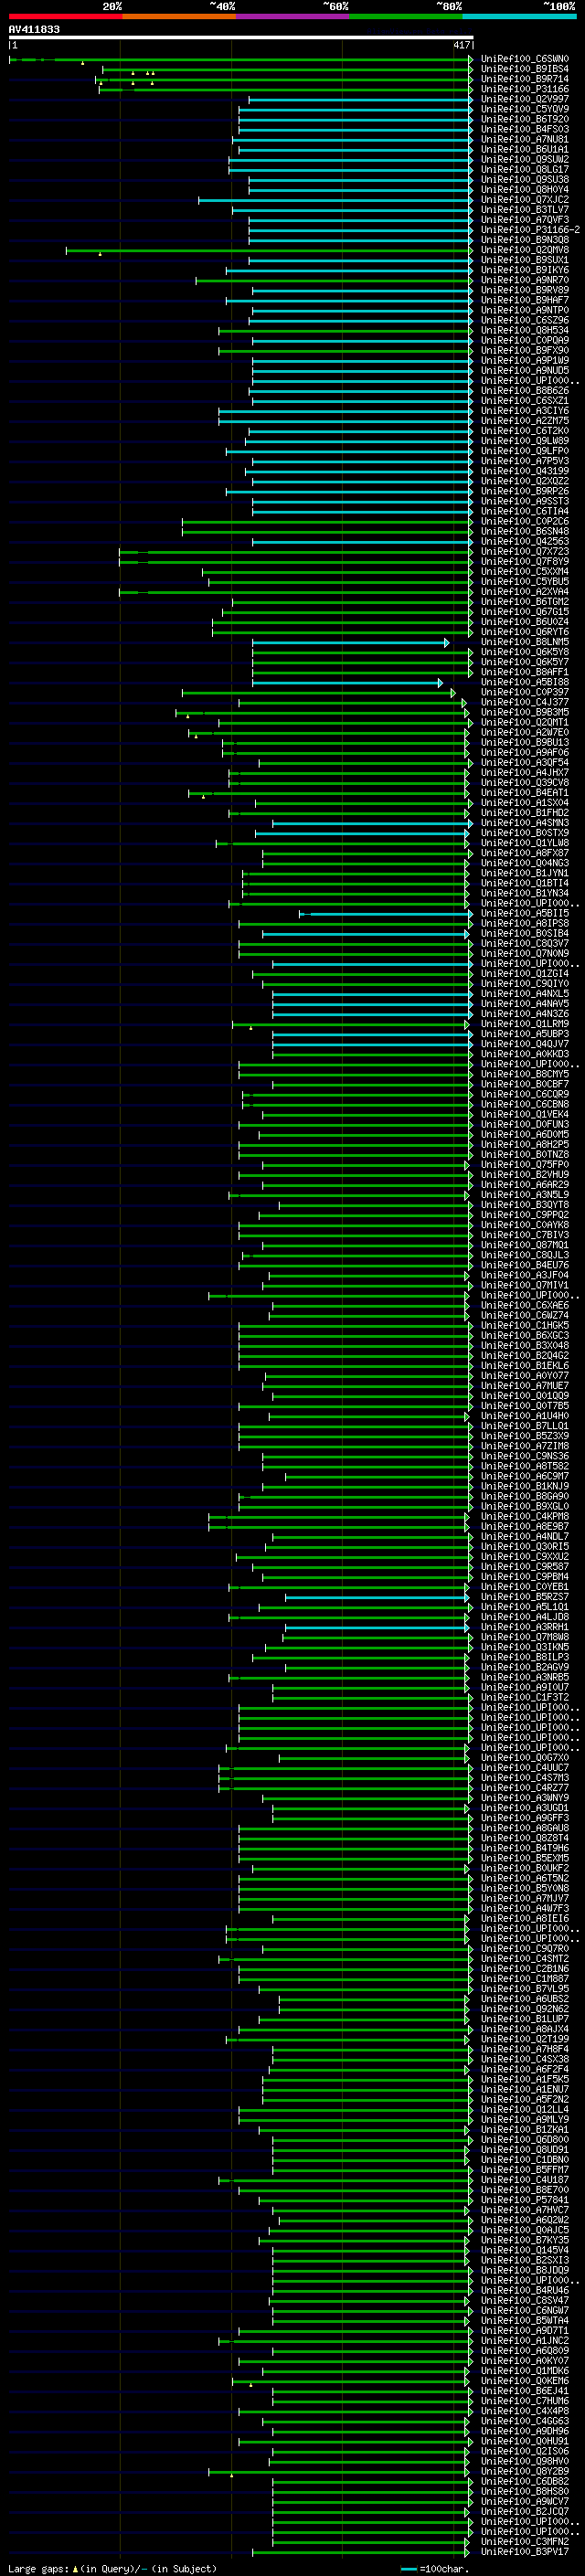585x2576 pixels.
Task: Click the UniRef100_B4EAT1 label
Action: pyautogui.click(x=524, y=793)
